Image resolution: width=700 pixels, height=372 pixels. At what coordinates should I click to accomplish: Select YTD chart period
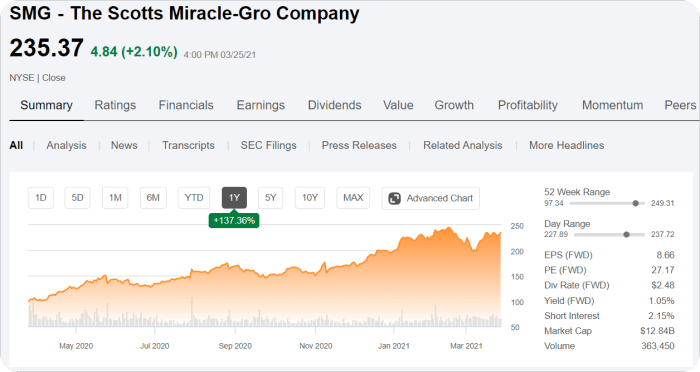[194, 198]
